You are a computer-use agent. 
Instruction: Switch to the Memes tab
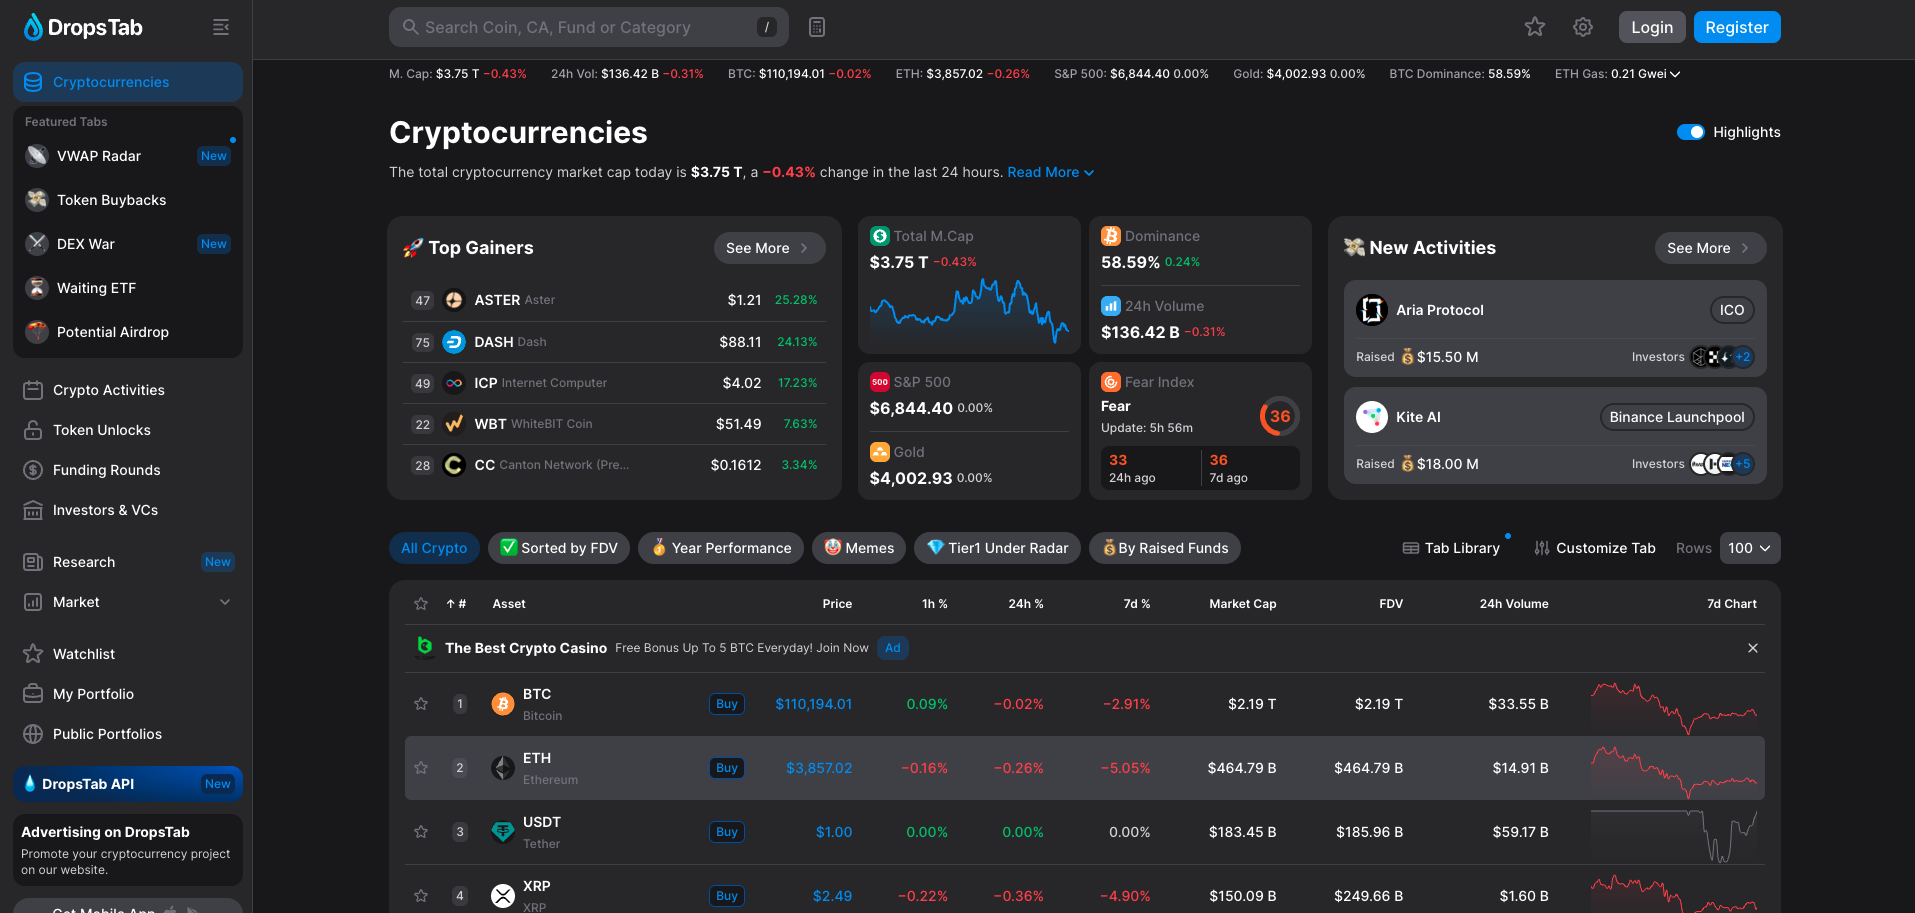[859, 548]
